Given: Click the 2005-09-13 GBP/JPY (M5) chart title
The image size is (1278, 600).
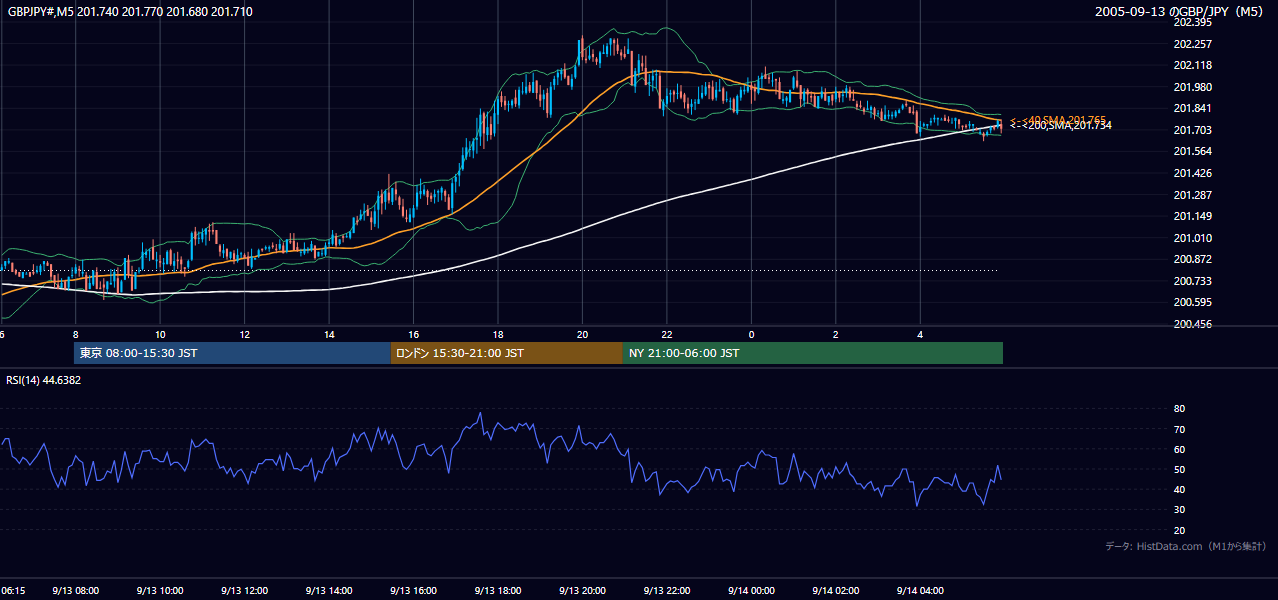Looking at the screenshot, I should pos(1181,11).
